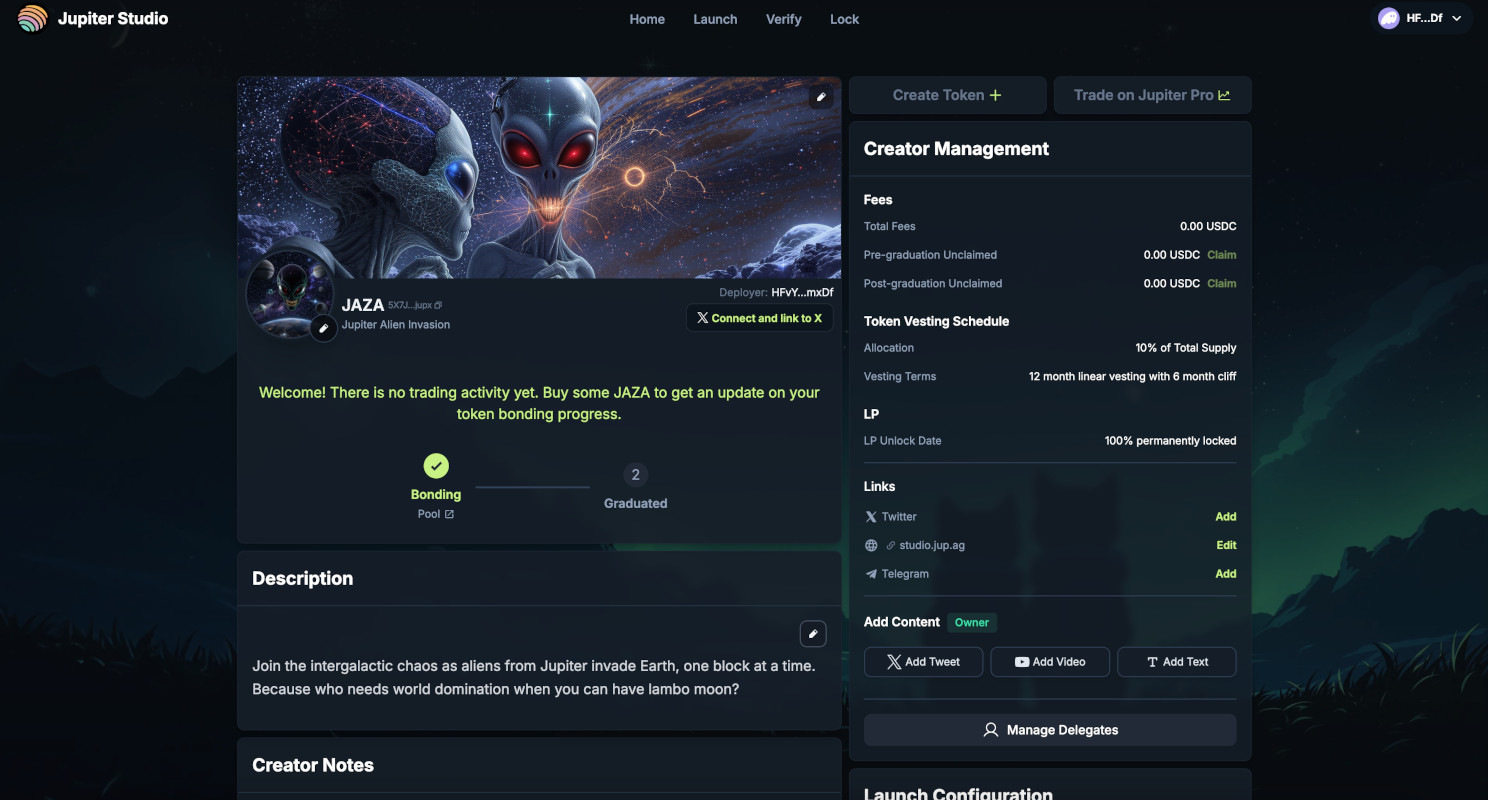
Task: Click the person icon on Manage Delegates
Action: click(991, 730)
